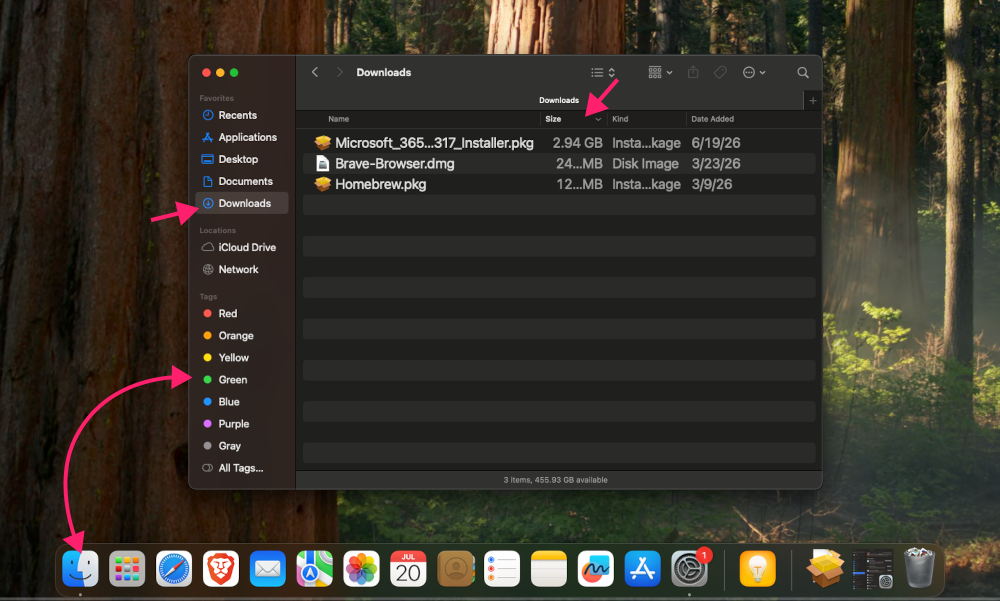Open Launchpad from the Dock
The width and height of the screenshot is (1000, 601).
[127, 568]
